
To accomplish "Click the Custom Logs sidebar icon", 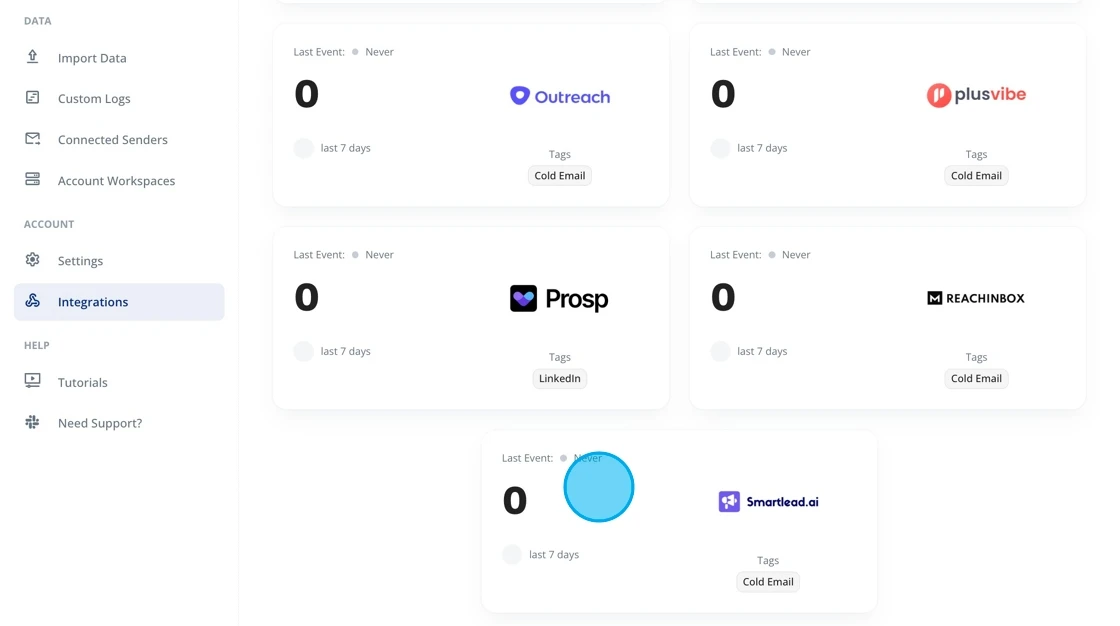I will click(32, 98).
